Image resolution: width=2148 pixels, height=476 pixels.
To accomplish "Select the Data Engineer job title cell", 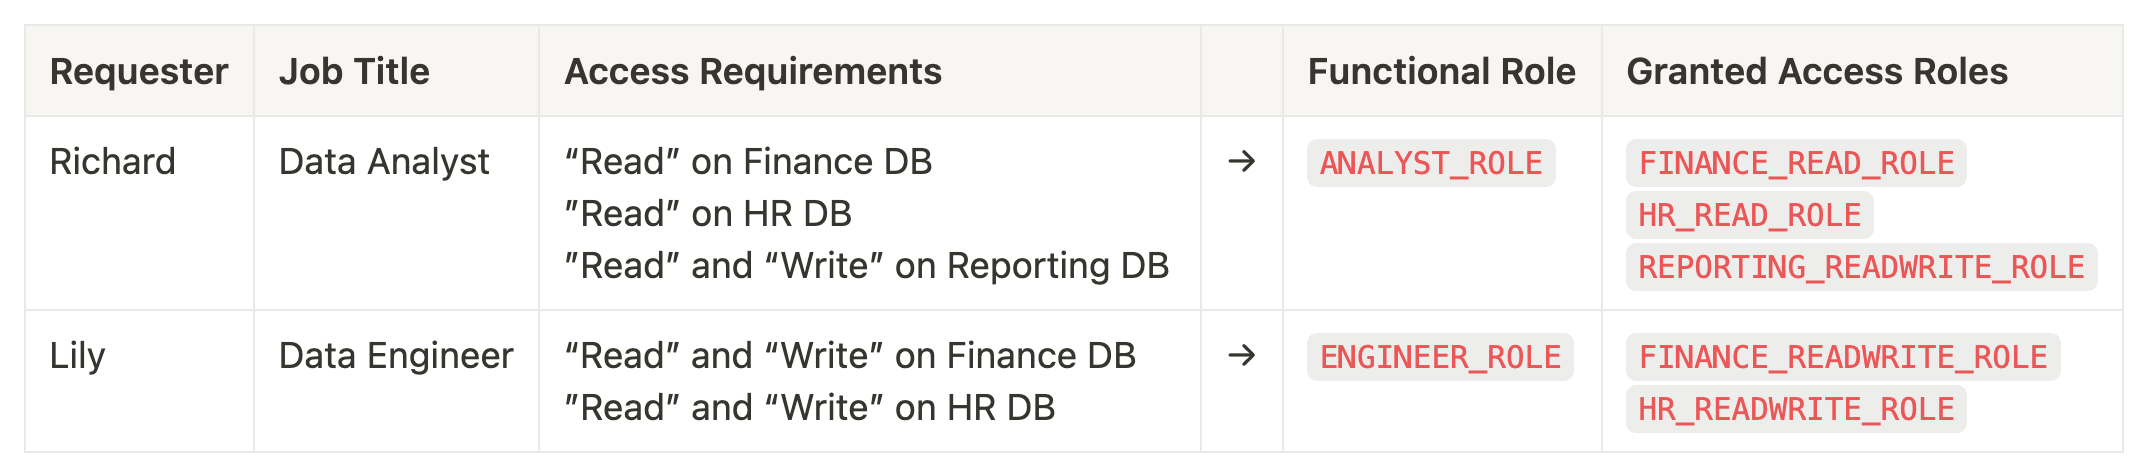I will (396, 356).
